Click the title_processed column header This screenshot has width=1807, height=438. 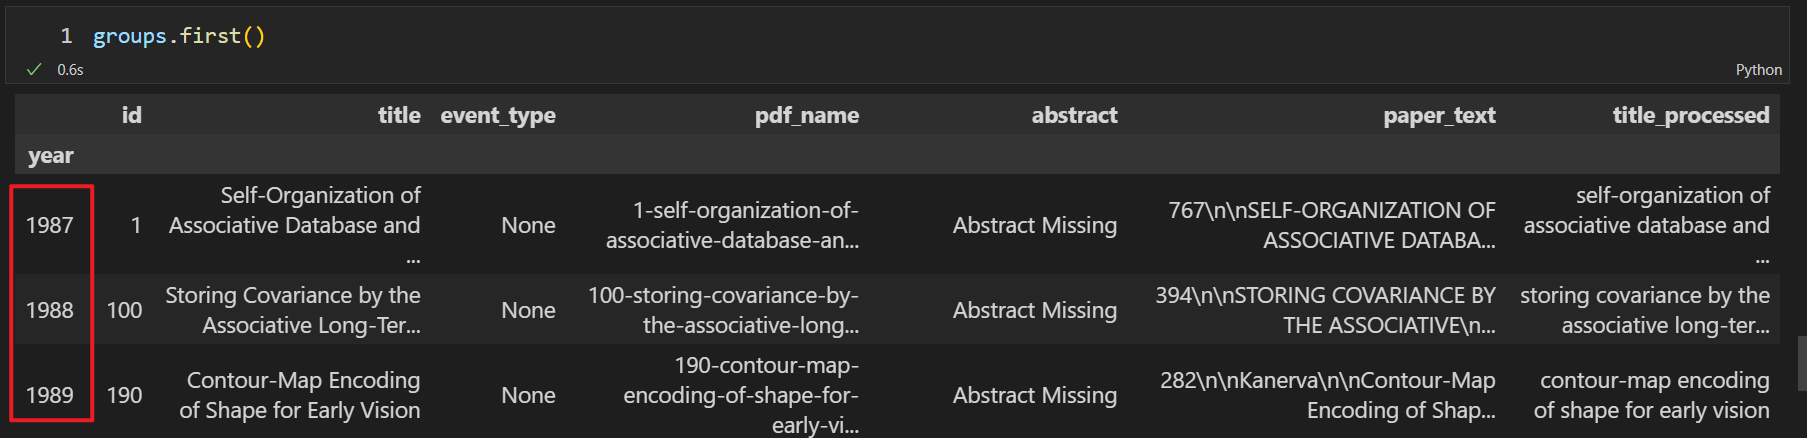click(1690, 116)
